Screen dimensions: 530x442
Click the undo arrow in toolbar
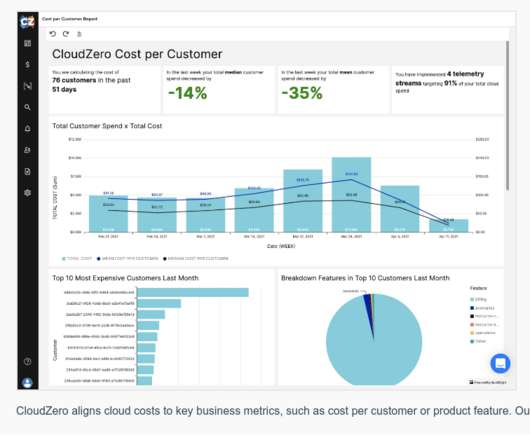click(x=53, y=34)
